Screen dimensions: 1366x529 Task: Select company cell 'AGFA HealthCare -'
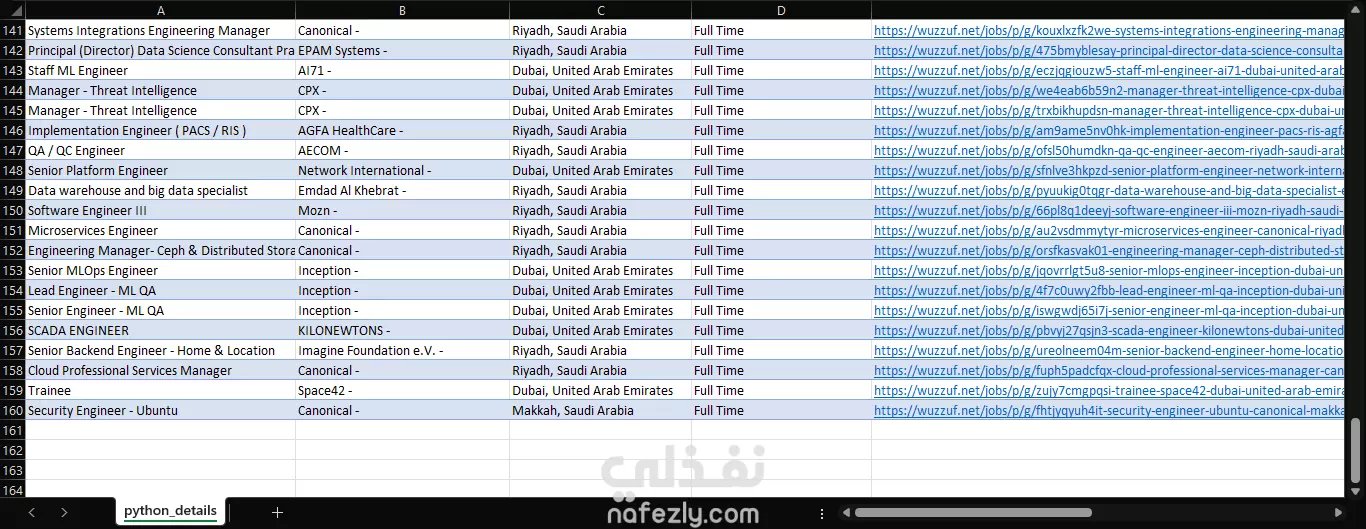(x=403, y=130)
